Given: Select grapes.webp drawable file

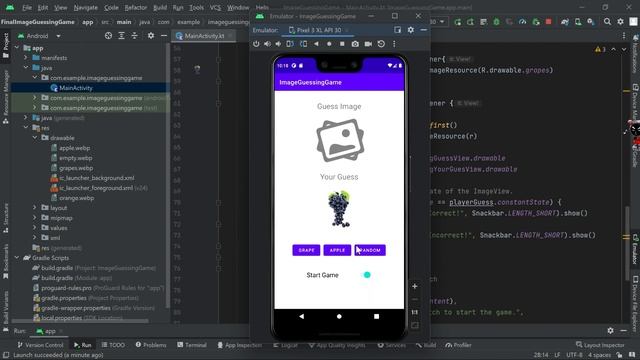Looking at the screenshot, I should click(76, 168).
